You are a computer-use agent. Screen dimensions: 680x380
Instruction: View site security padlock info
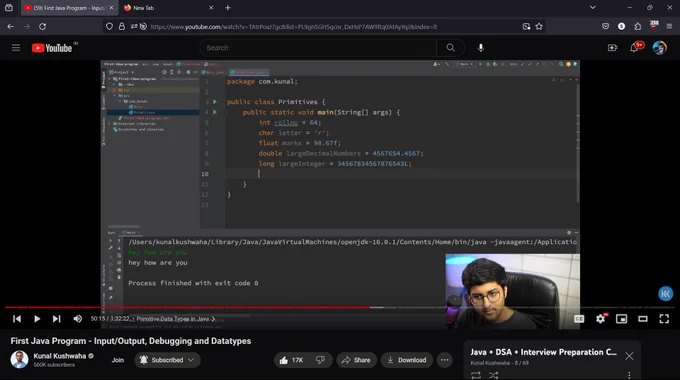pyautogui.click(x=122, y=26)
